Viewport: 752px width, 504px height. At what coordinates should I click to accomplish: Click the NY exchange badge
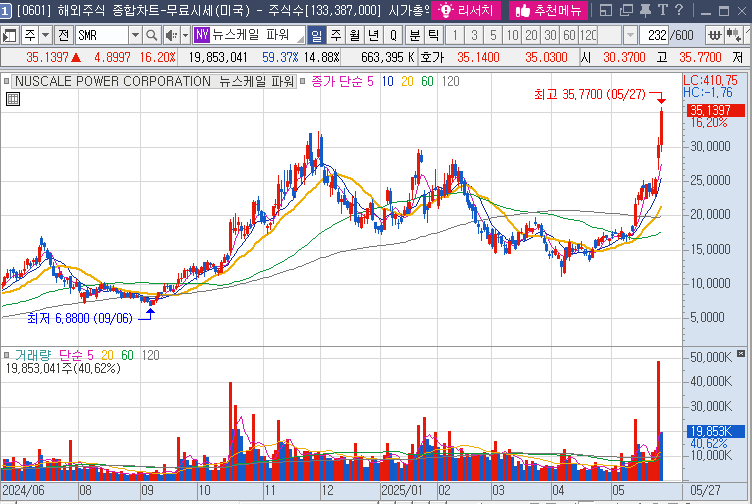pyautogui.click(x=202, y=35)
